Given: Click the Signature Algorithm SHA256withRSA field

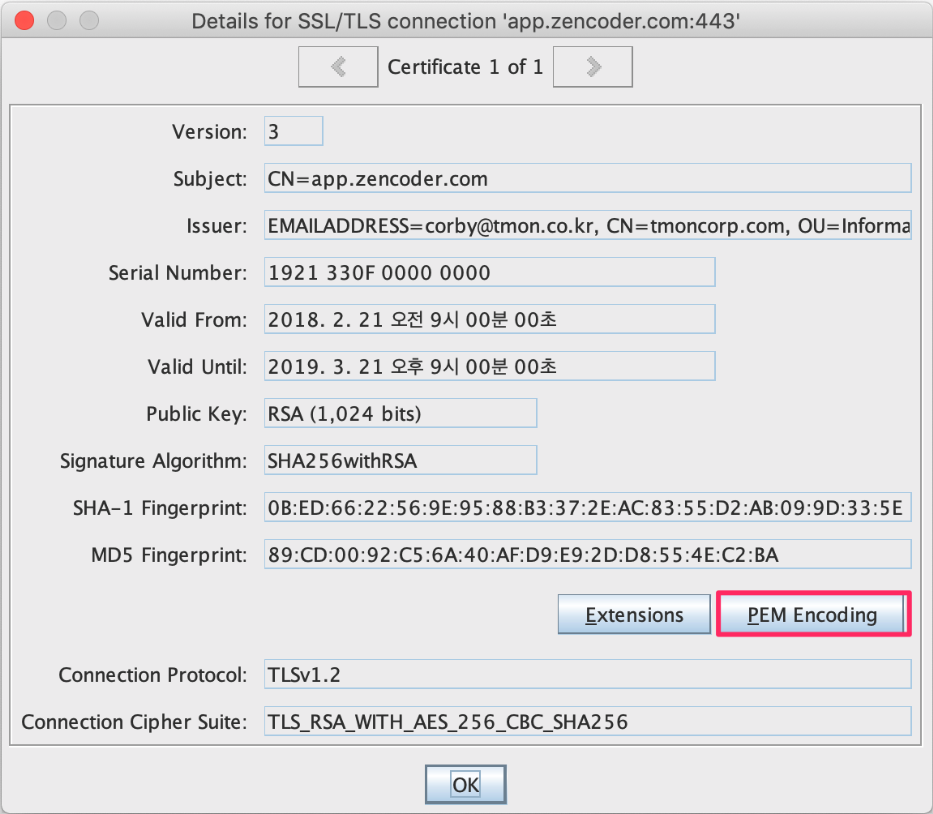Looking at the screenshot, I should click(x=400, y=461).
